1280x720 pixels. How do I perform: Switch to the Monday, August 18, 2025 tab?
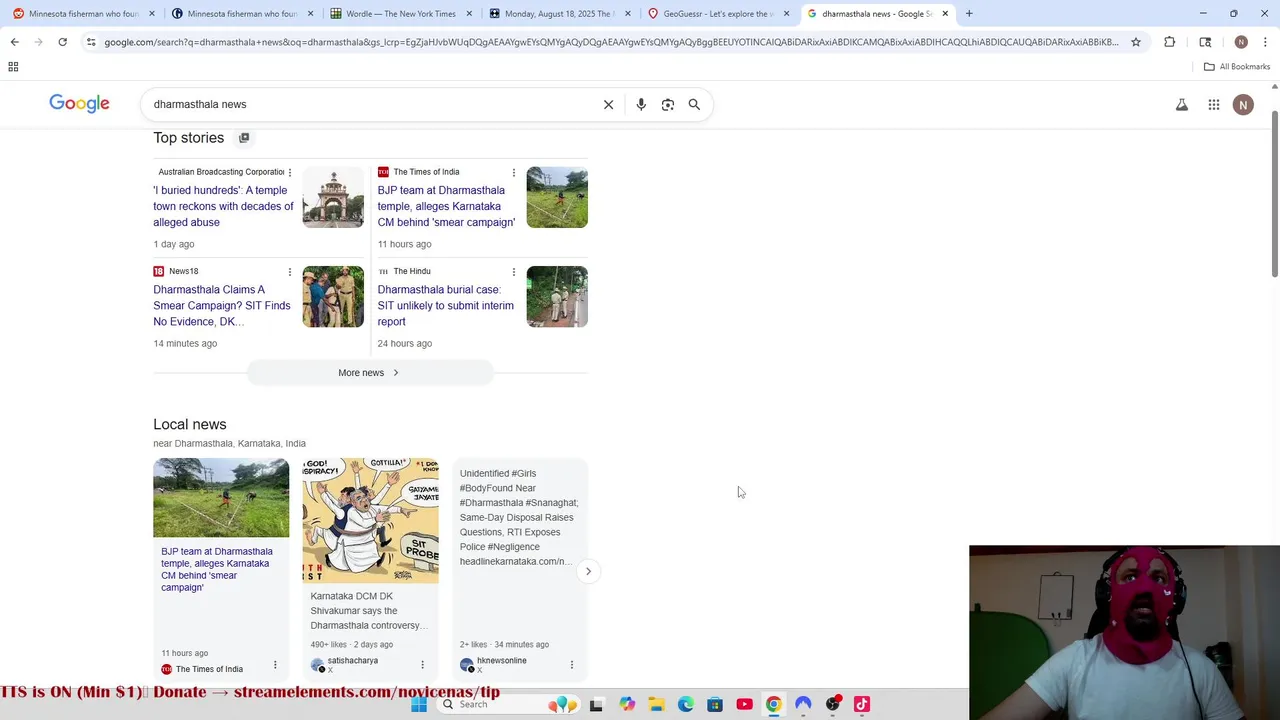(x=559, y=14)
